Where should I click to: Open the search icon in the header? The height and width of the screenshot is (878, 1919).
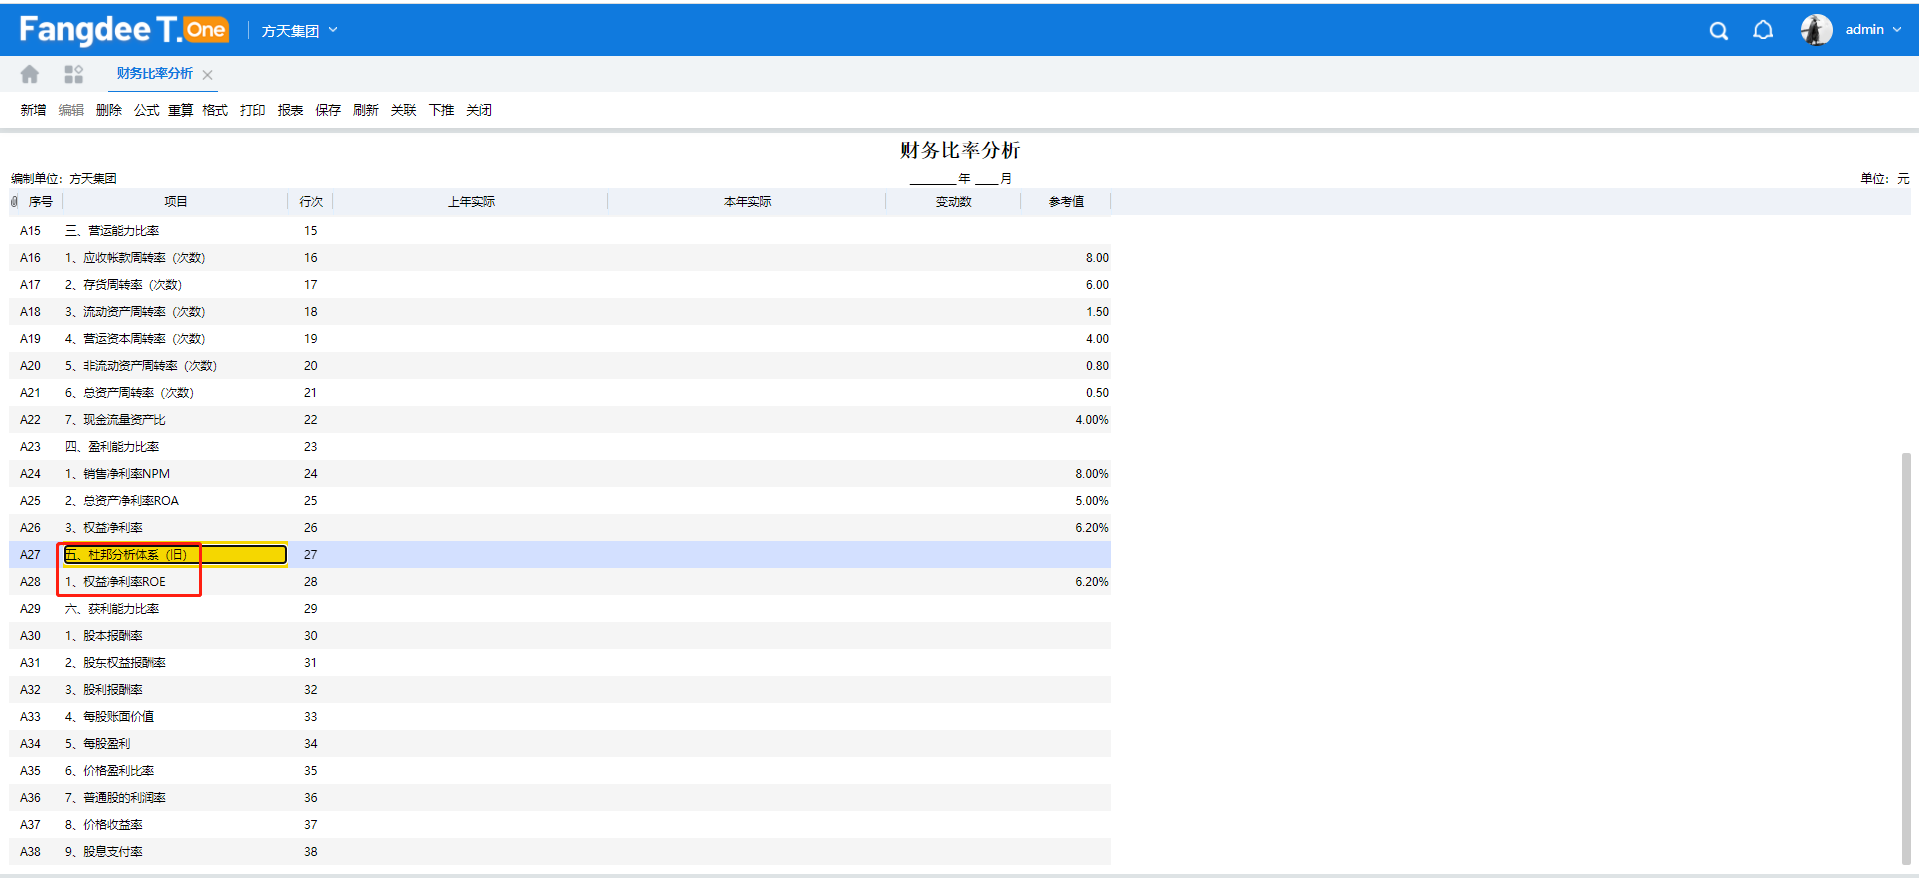[x=1718, y=31]
